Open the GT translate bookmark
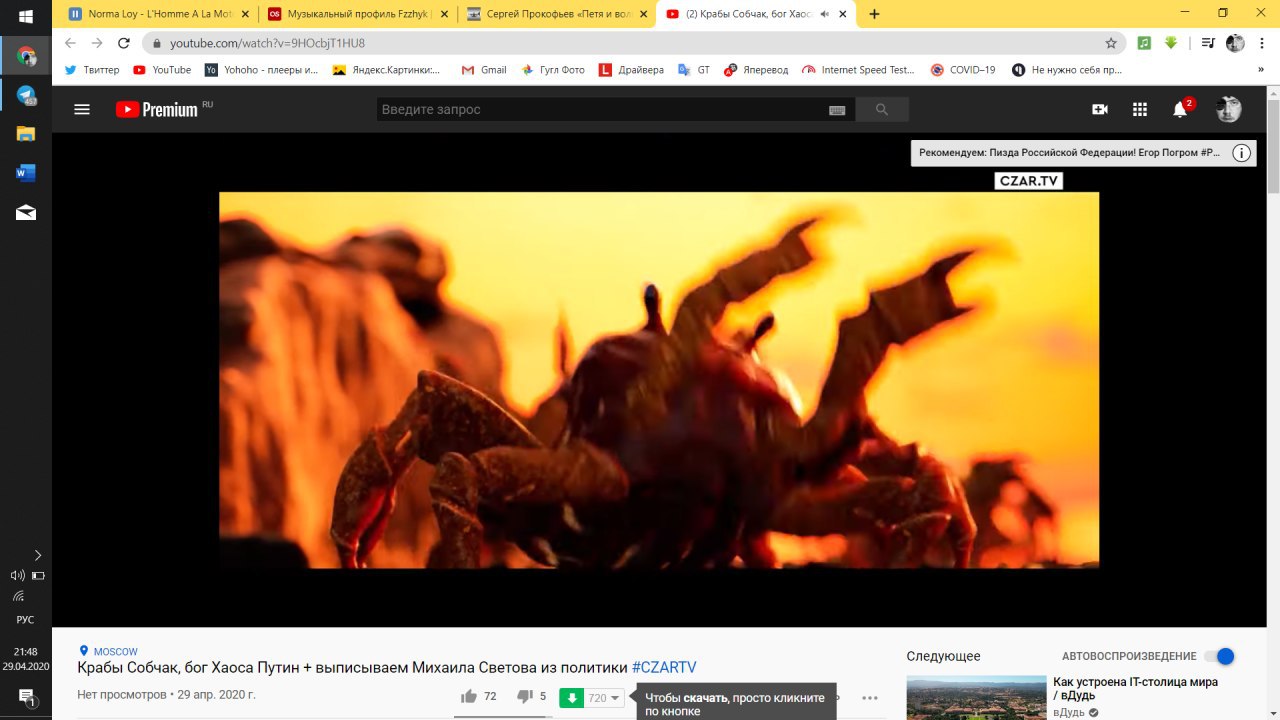Viewport: 1280px width, 720px height. click(694, 70)
